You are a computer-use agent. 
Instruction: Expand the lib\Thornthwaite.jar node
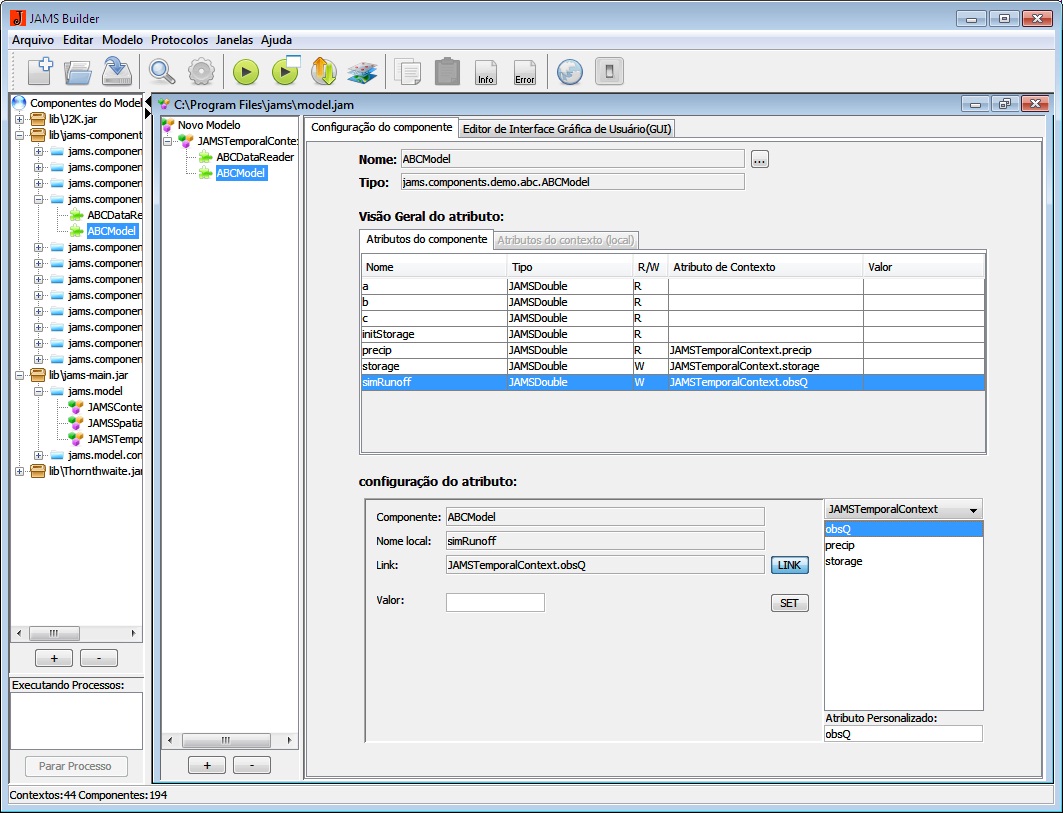[20, 471]
